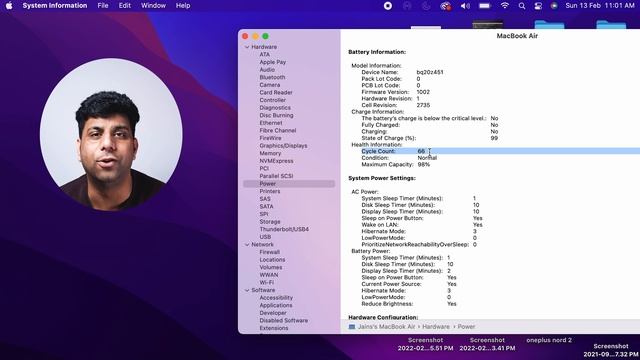Select USB in the sidebar
640x360 pixels.
pyautogui.click(x=265, y=237)
